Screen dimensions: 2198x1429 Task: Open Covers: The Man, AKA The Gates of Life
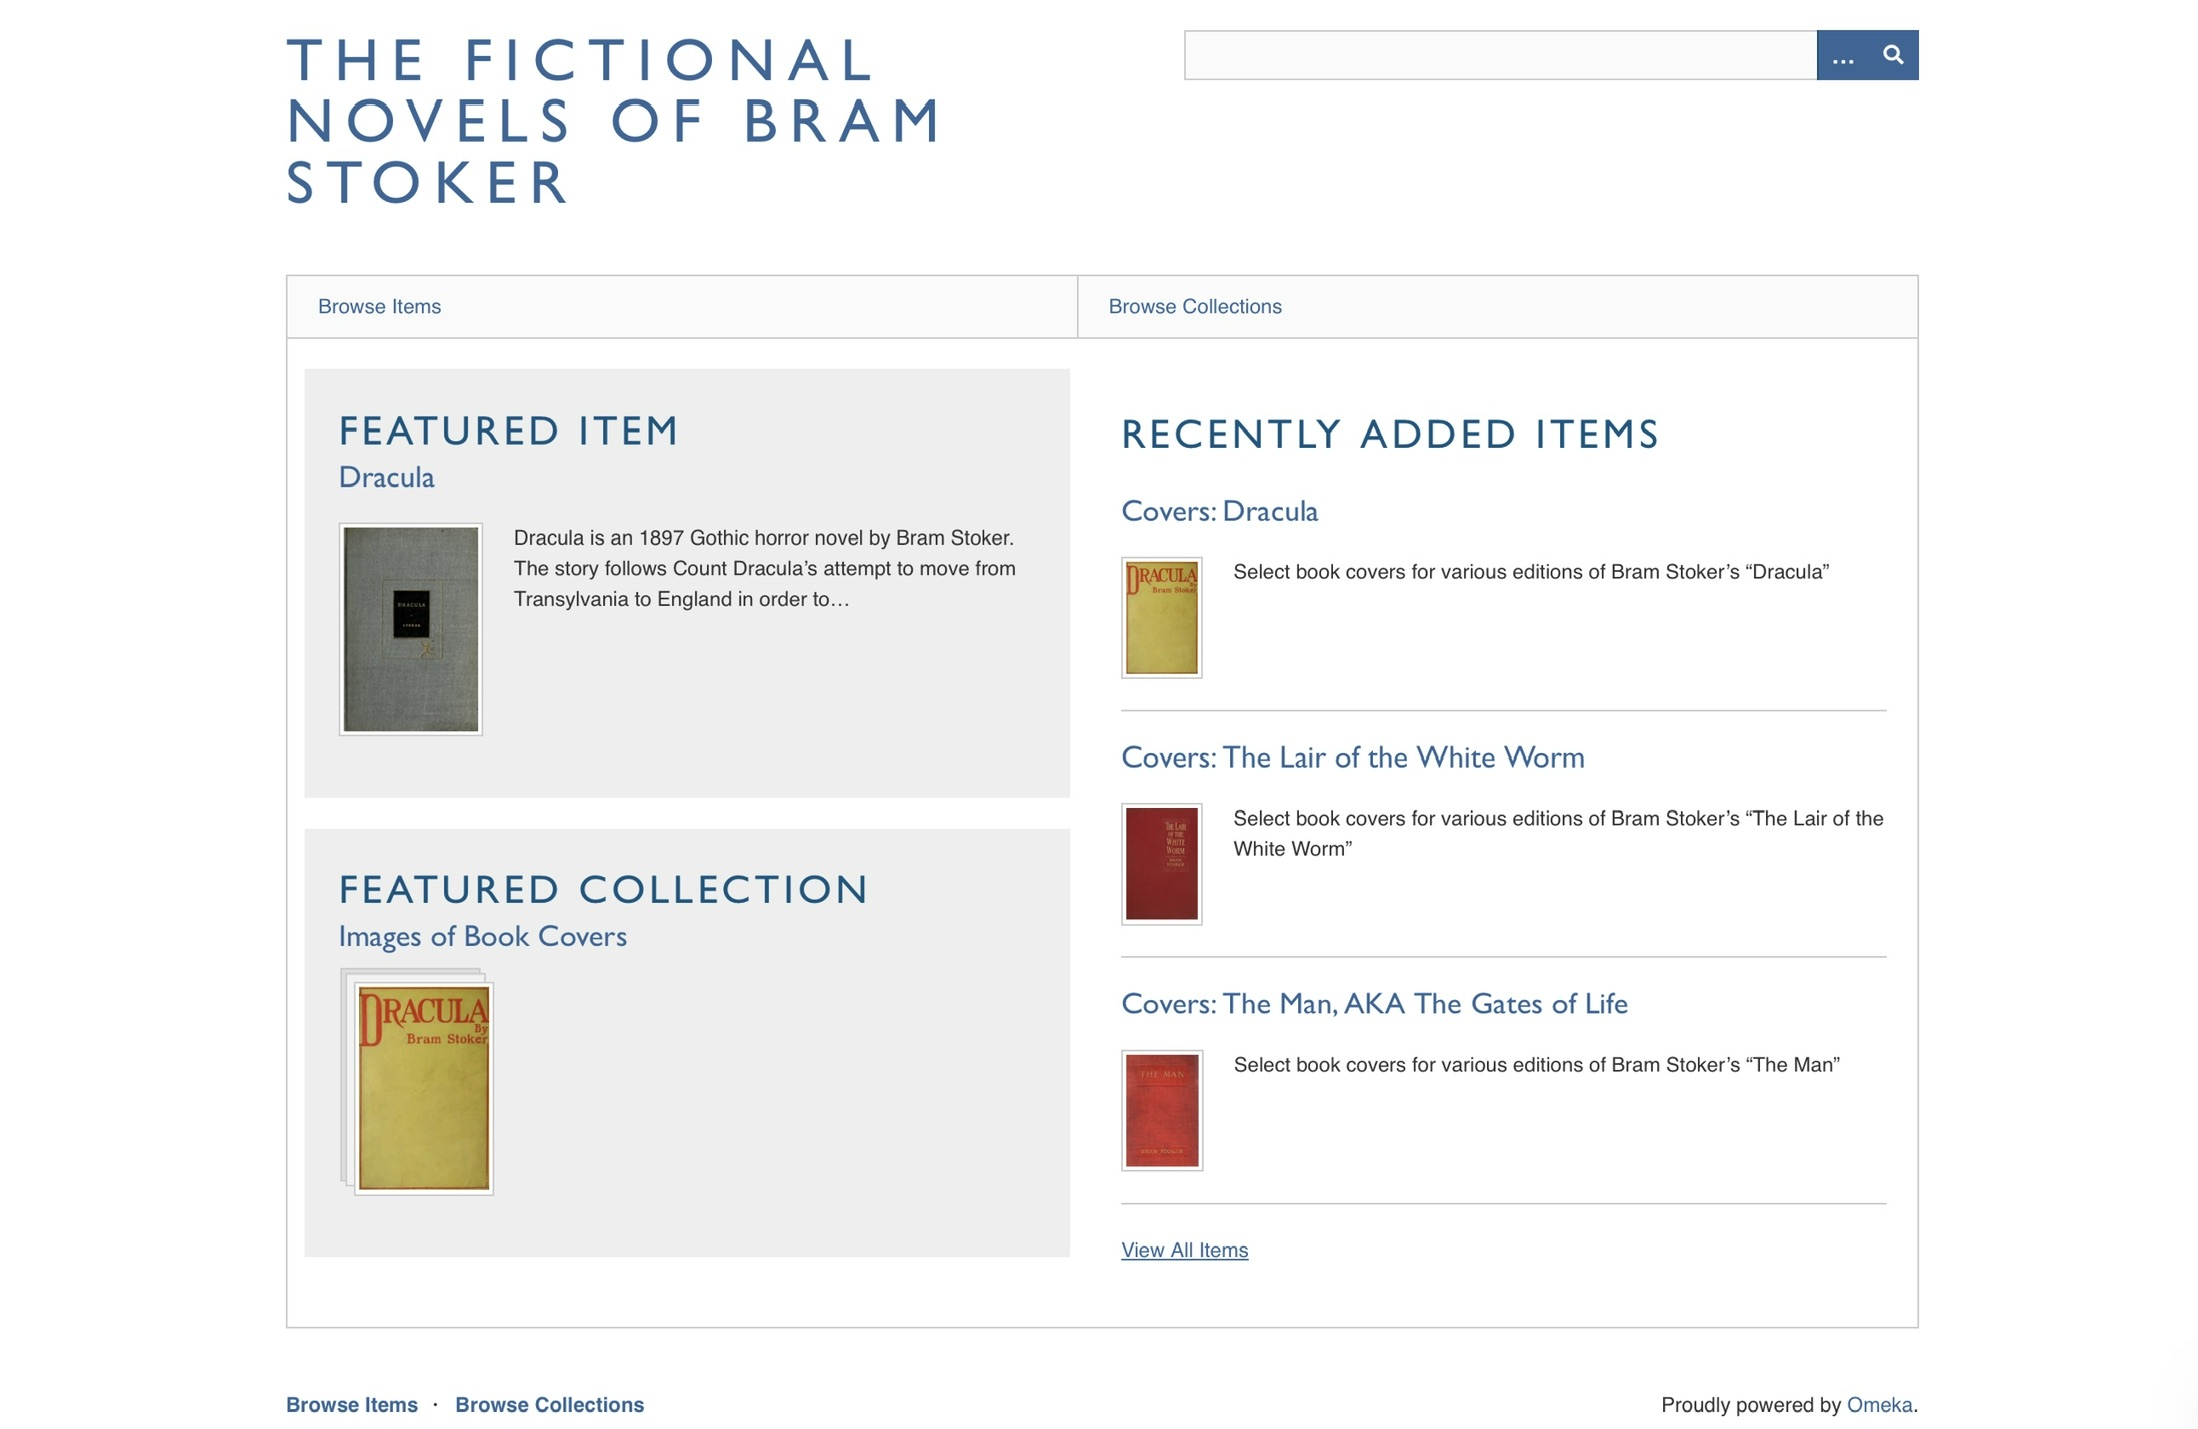point(1375,1003)
